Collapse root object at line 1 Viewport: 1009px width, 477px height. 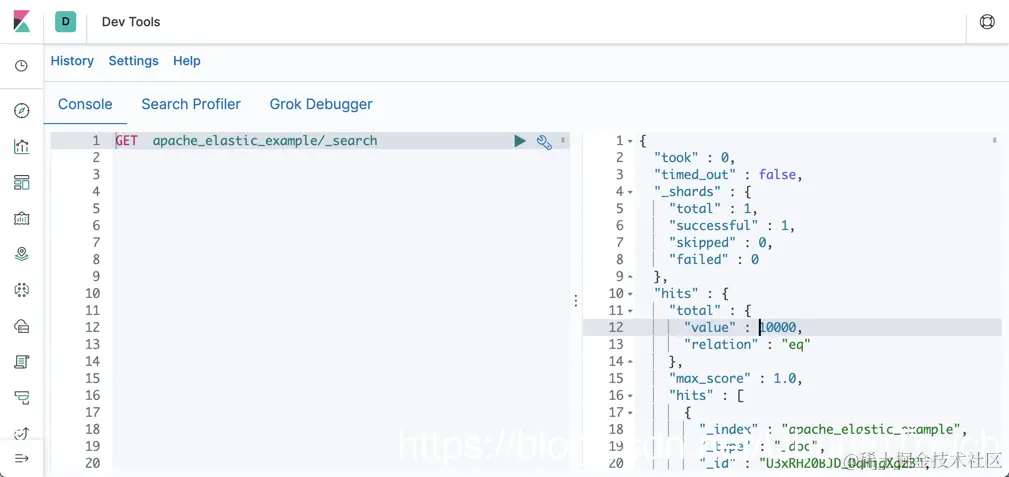631,141
